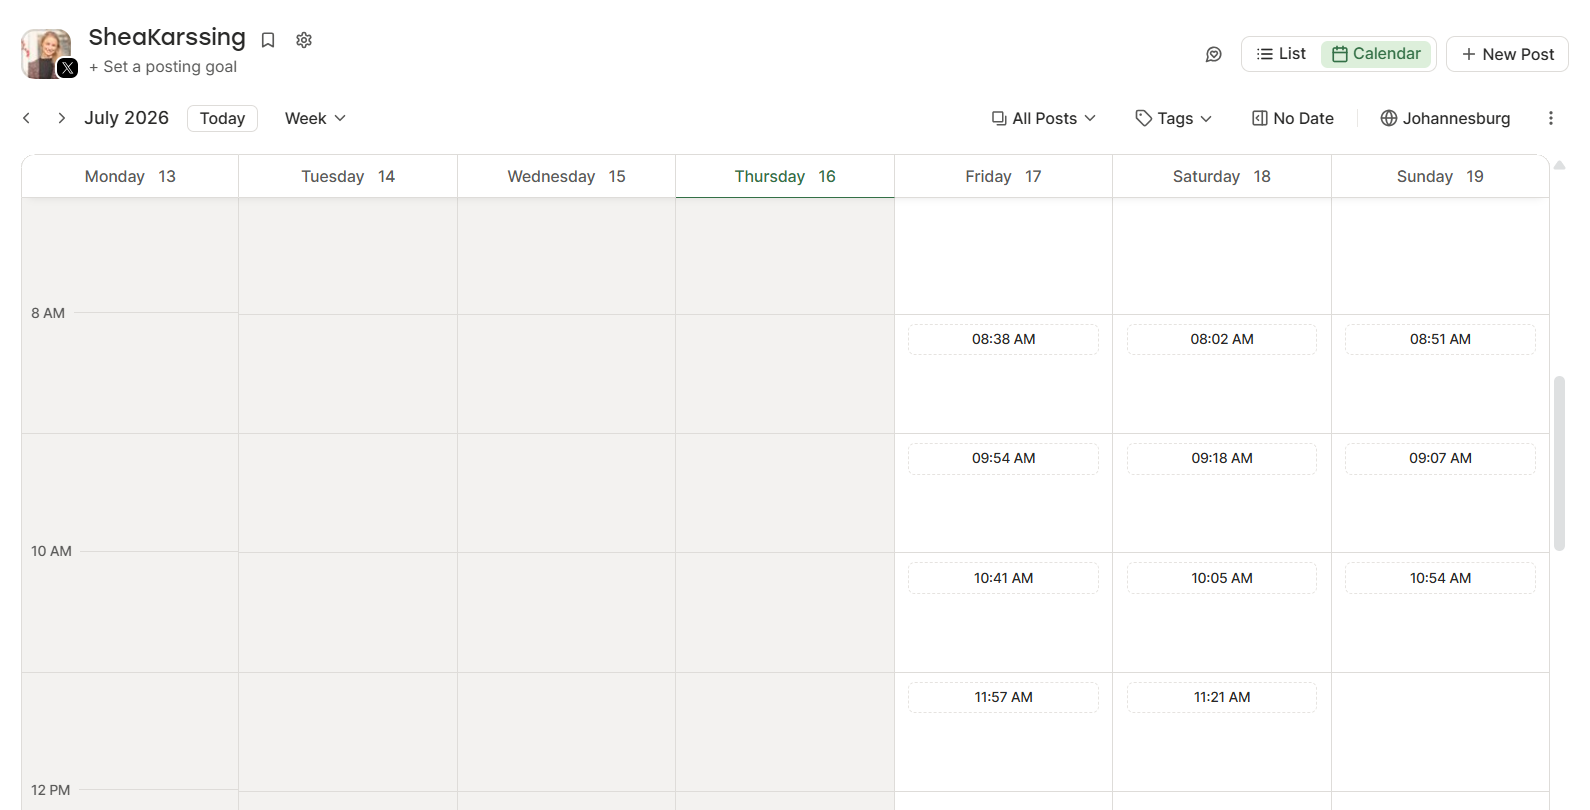The width and height of the screenshot is (1590, 810).
Task: Open the comments chat bubble icon
Action: 1214,54
